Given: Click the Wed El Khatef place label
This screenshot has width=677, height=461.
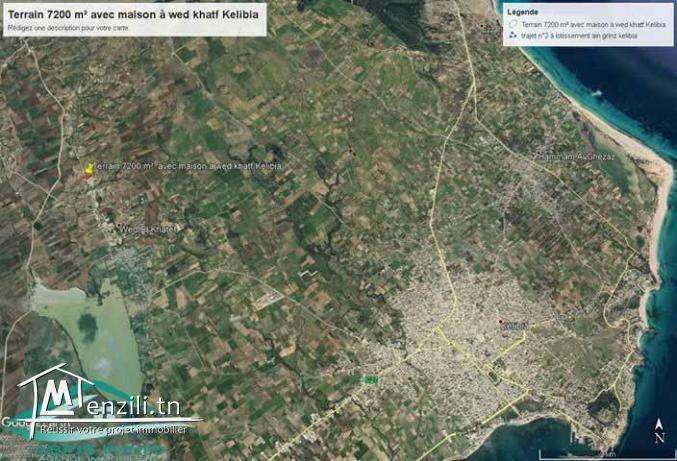Looking at the screenshot, I should pos(146,229).
